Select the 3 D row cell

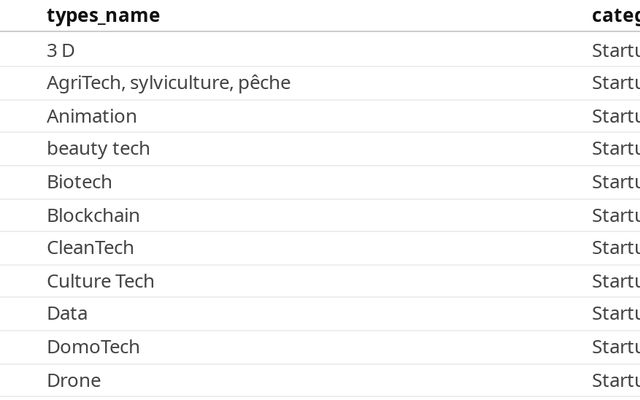click(61, 50)
